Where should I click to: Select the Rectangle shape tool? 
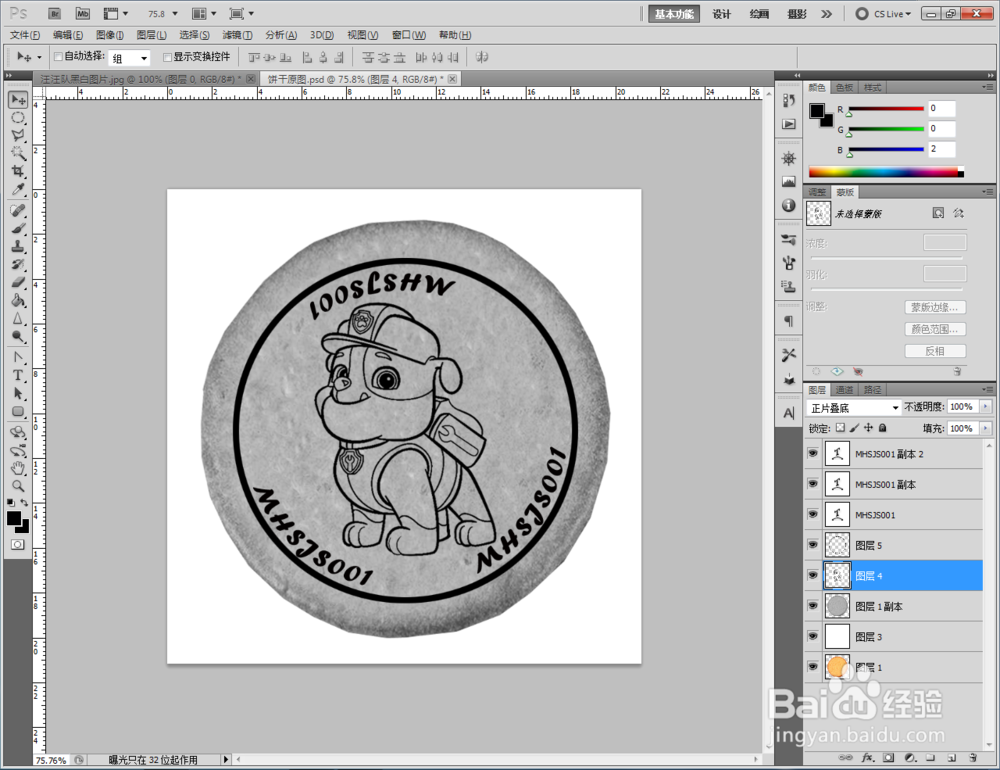click(18, 411)
